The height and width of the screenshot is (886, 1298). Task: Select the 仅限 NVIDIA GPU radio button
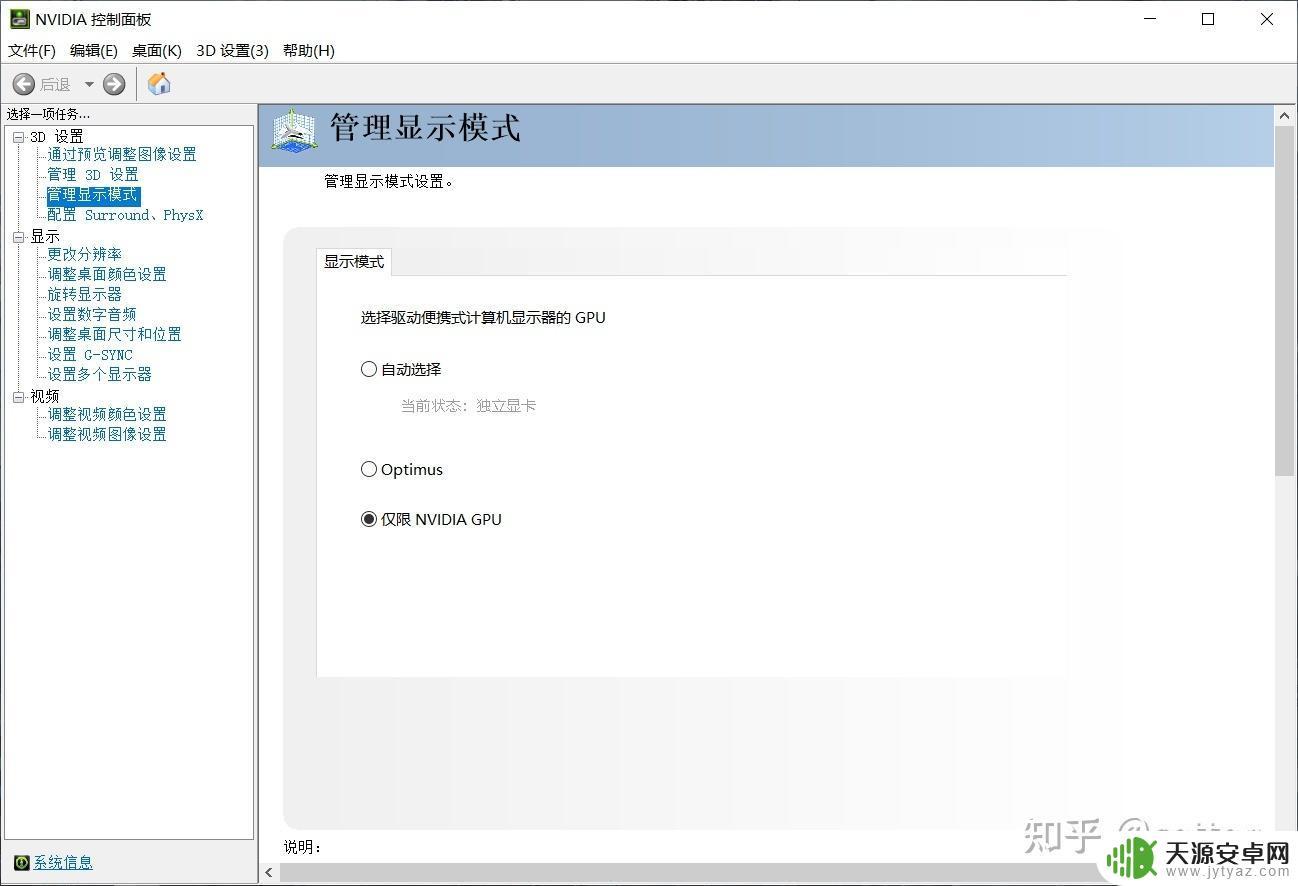369,519
